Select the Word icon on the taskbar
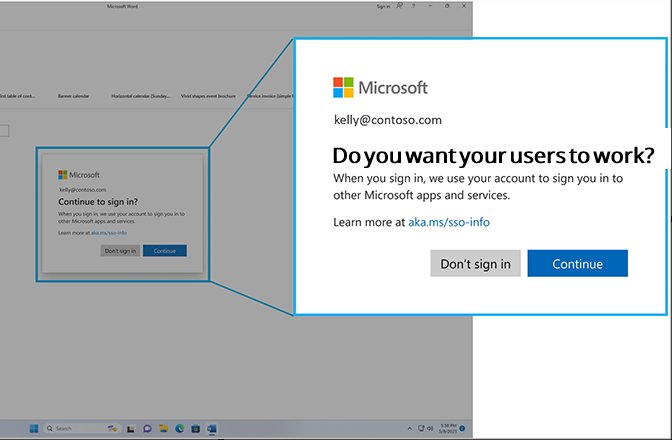This screenshot has height=440, width=672. tap(212, 428)
